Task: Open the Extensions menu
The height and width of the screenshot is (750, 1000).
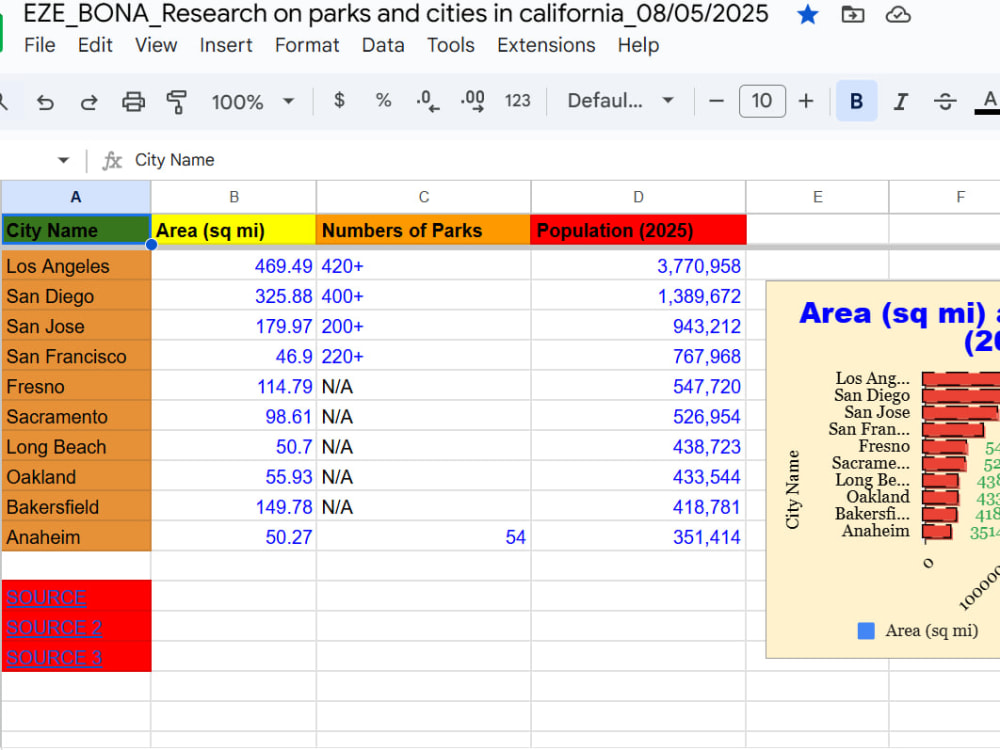Action: click(546, 45)
